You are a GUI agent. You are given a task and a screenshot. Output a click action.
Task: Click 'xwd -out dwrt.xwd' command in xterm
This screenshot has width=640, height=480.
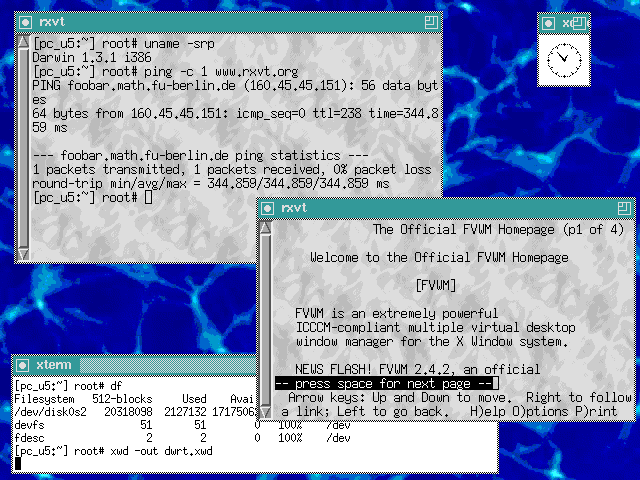(x=161, y=451)
